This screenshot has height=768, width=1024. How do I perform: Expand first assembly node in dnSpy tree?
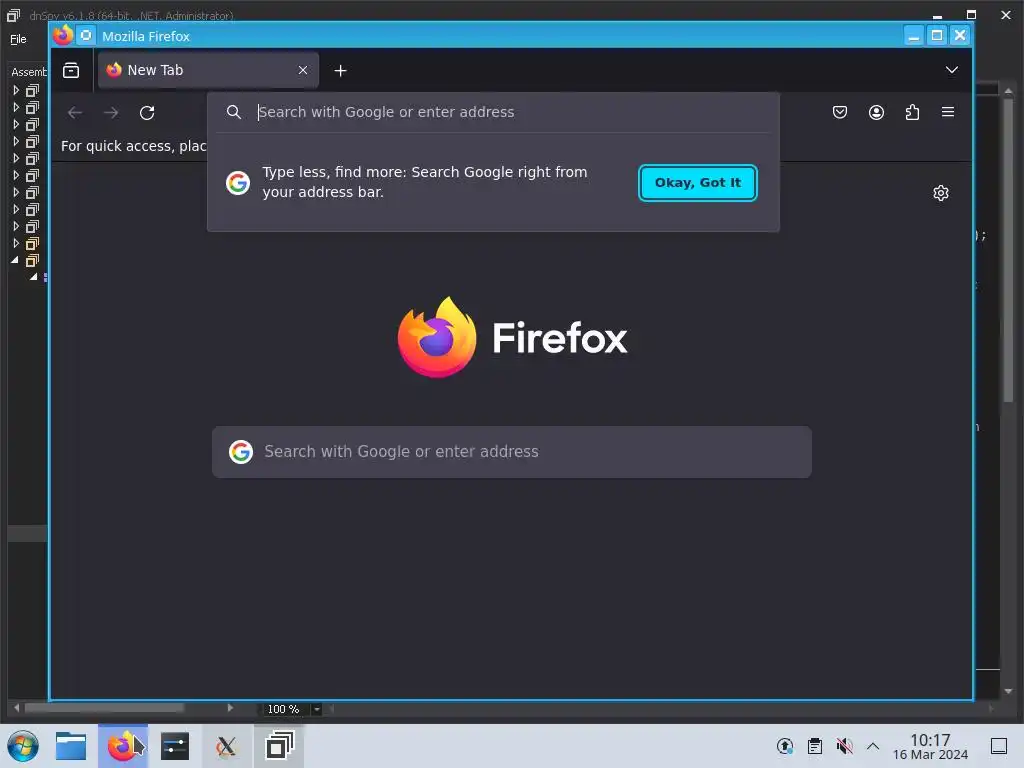(x=16, y=90)
